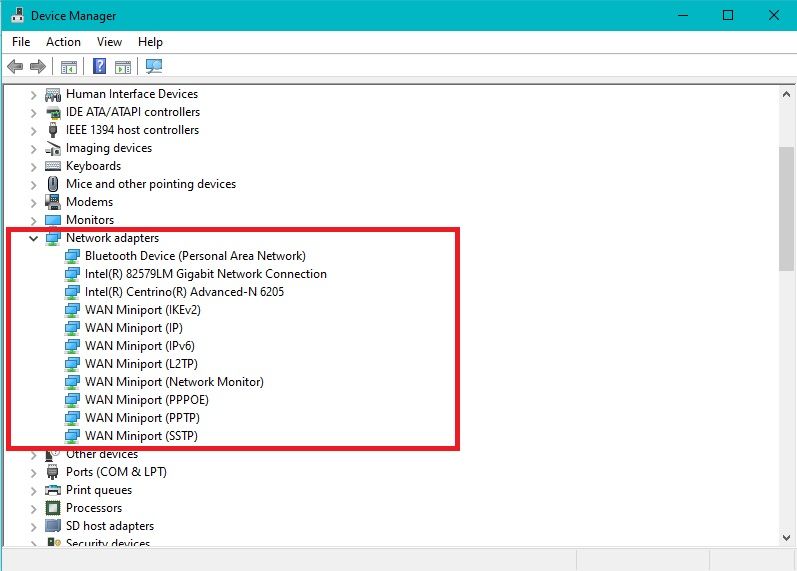Select WAN Miniport (IP) entry
797x571 pixels.
point(134,328)
